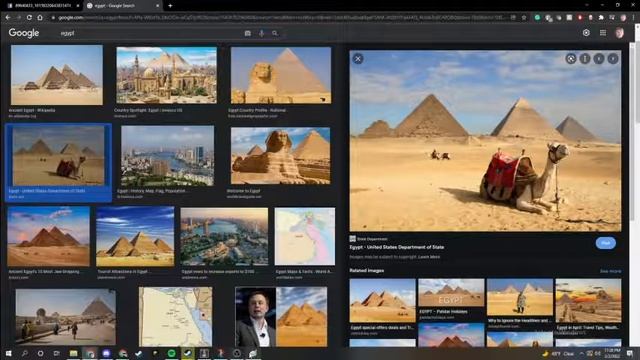Click the Google logo
This screenshot has width=640, height=360.
pyautogui.click(x=24, y=33)
